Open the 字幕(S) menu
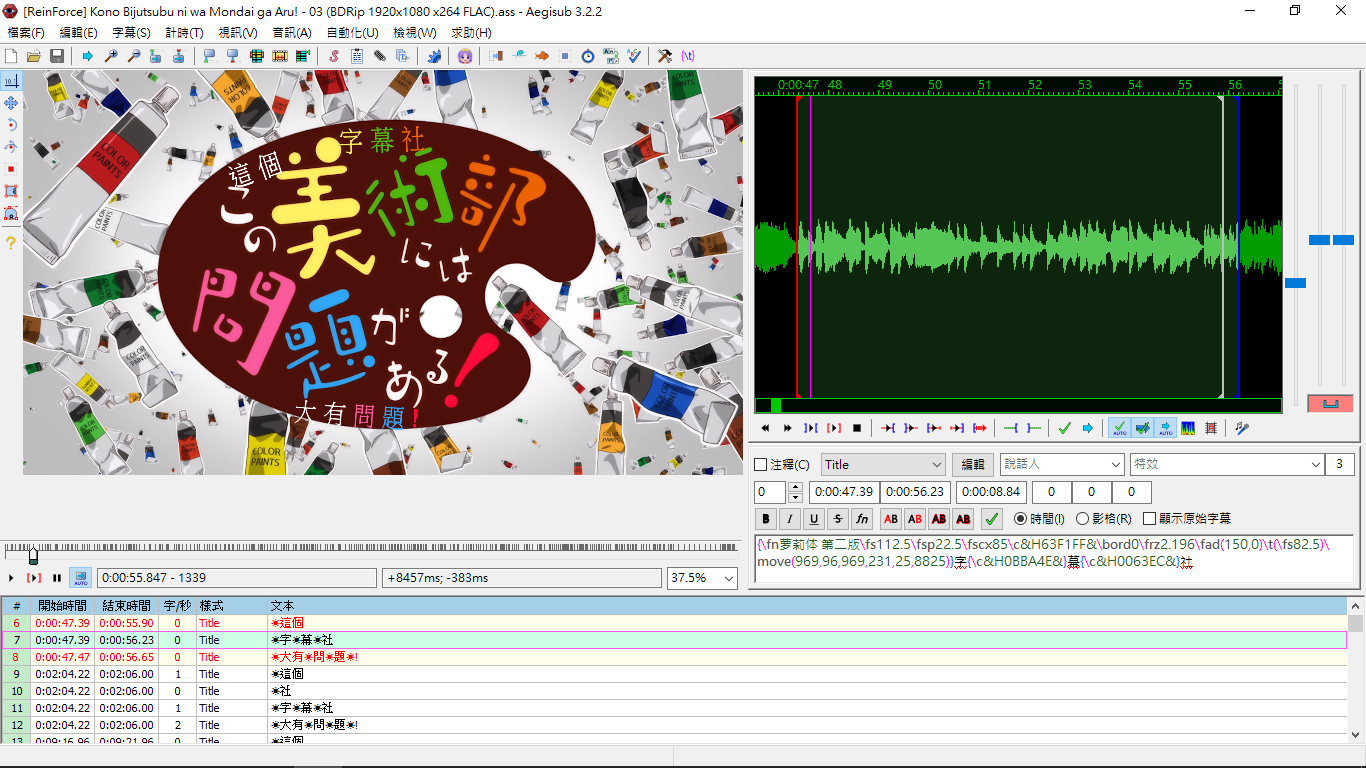Screen dimensions: 1366x768 (132, 33)
